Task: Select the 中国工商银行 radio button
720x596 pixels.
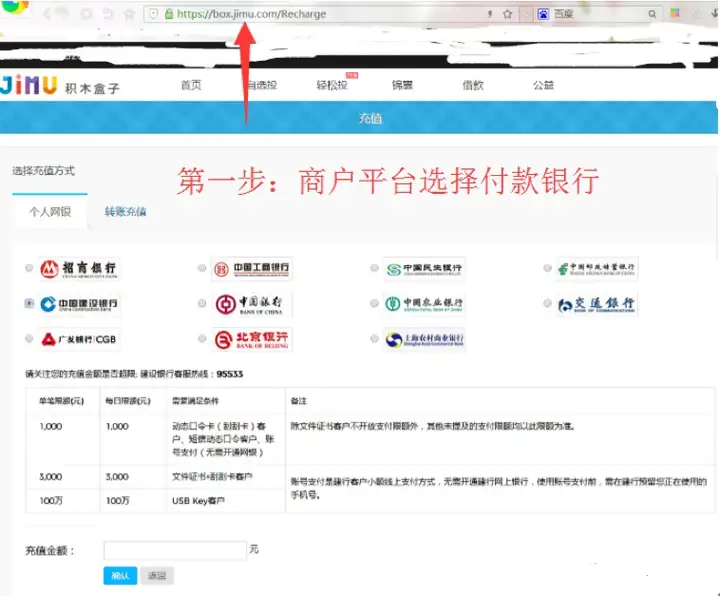Action: 202,268
